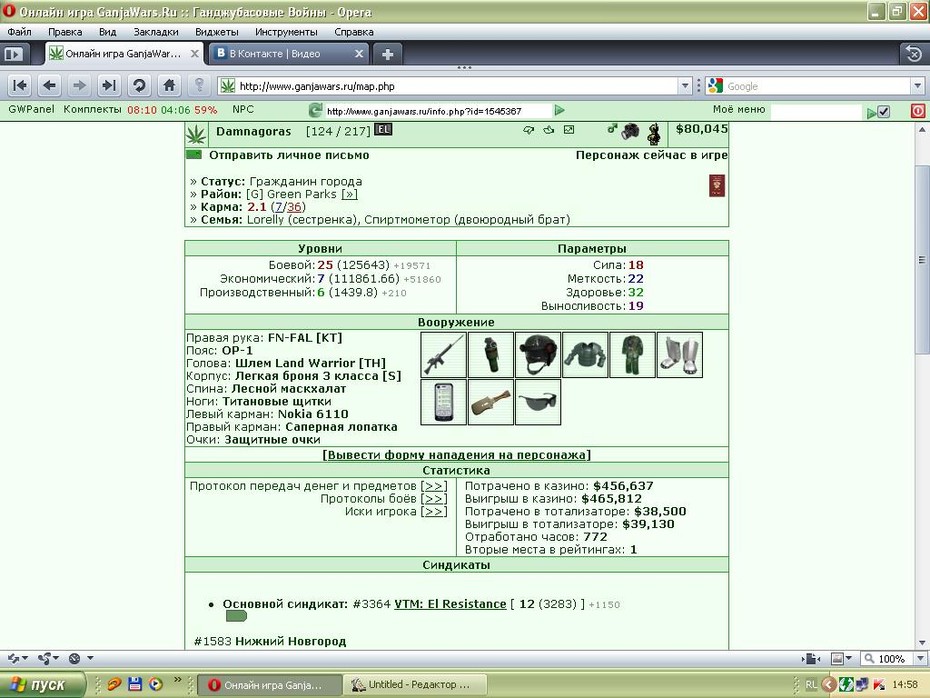Image resolution: width=930 pixels, height=698 pixels.
Task: Click the Windows пуск start button
Action: coord(40,684)
